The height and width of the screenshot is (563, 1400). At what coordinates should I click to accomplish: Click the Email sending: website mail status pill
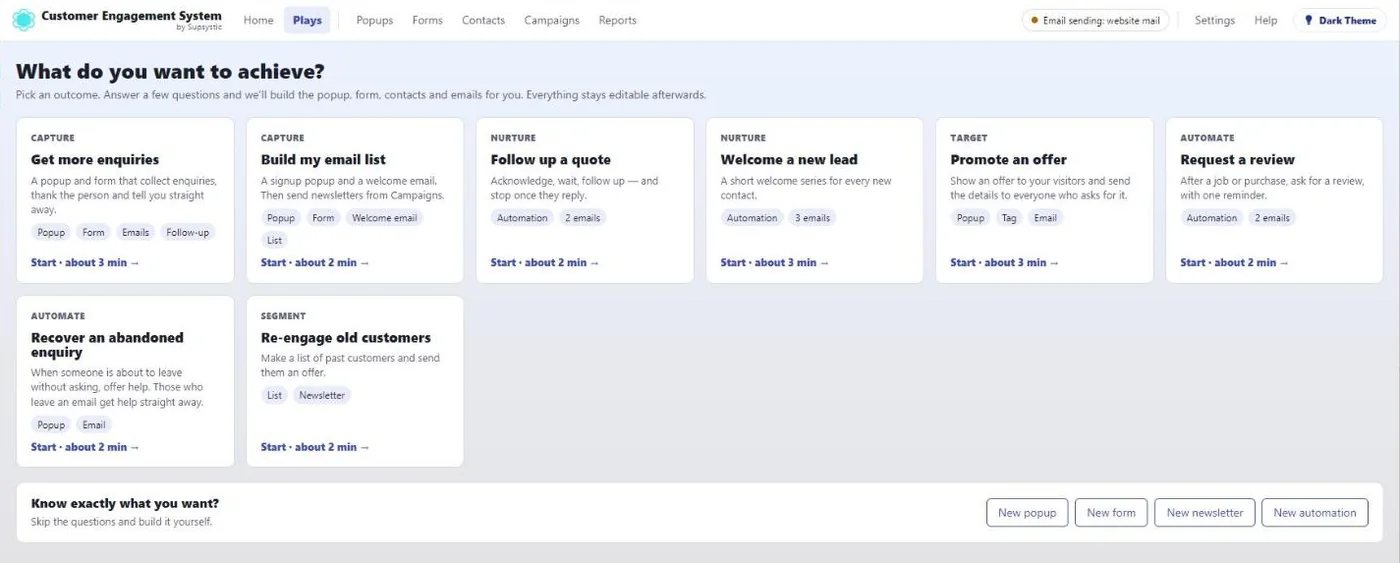pos(1095,20)
